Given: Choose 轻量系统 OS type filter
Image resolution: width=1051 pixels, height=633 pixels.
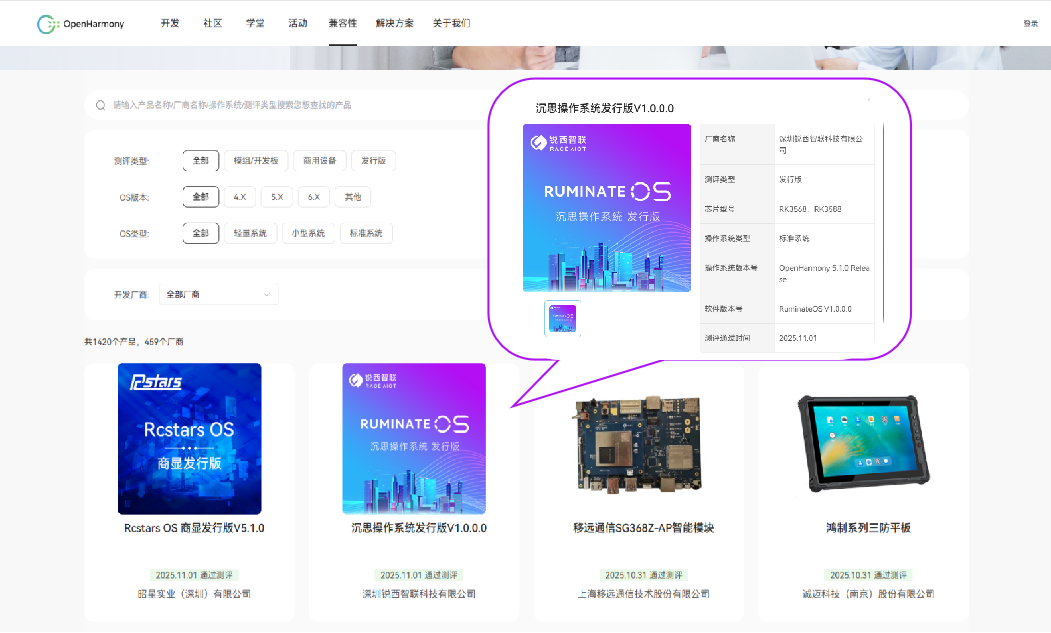Looking at the screenshot, I should 250,233.
